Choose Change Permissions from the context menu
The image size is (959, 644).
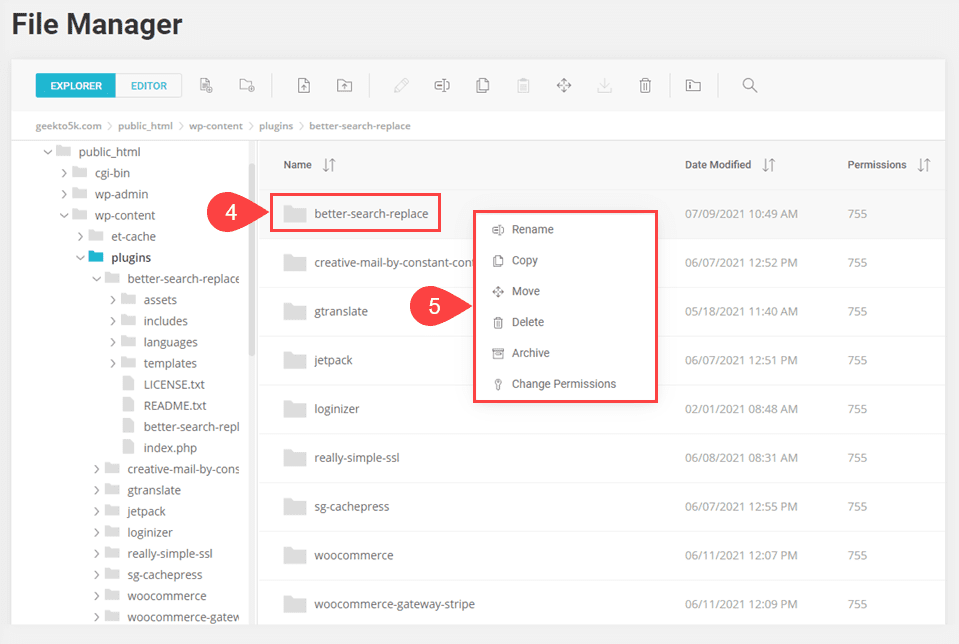click(x=565, y=383)
